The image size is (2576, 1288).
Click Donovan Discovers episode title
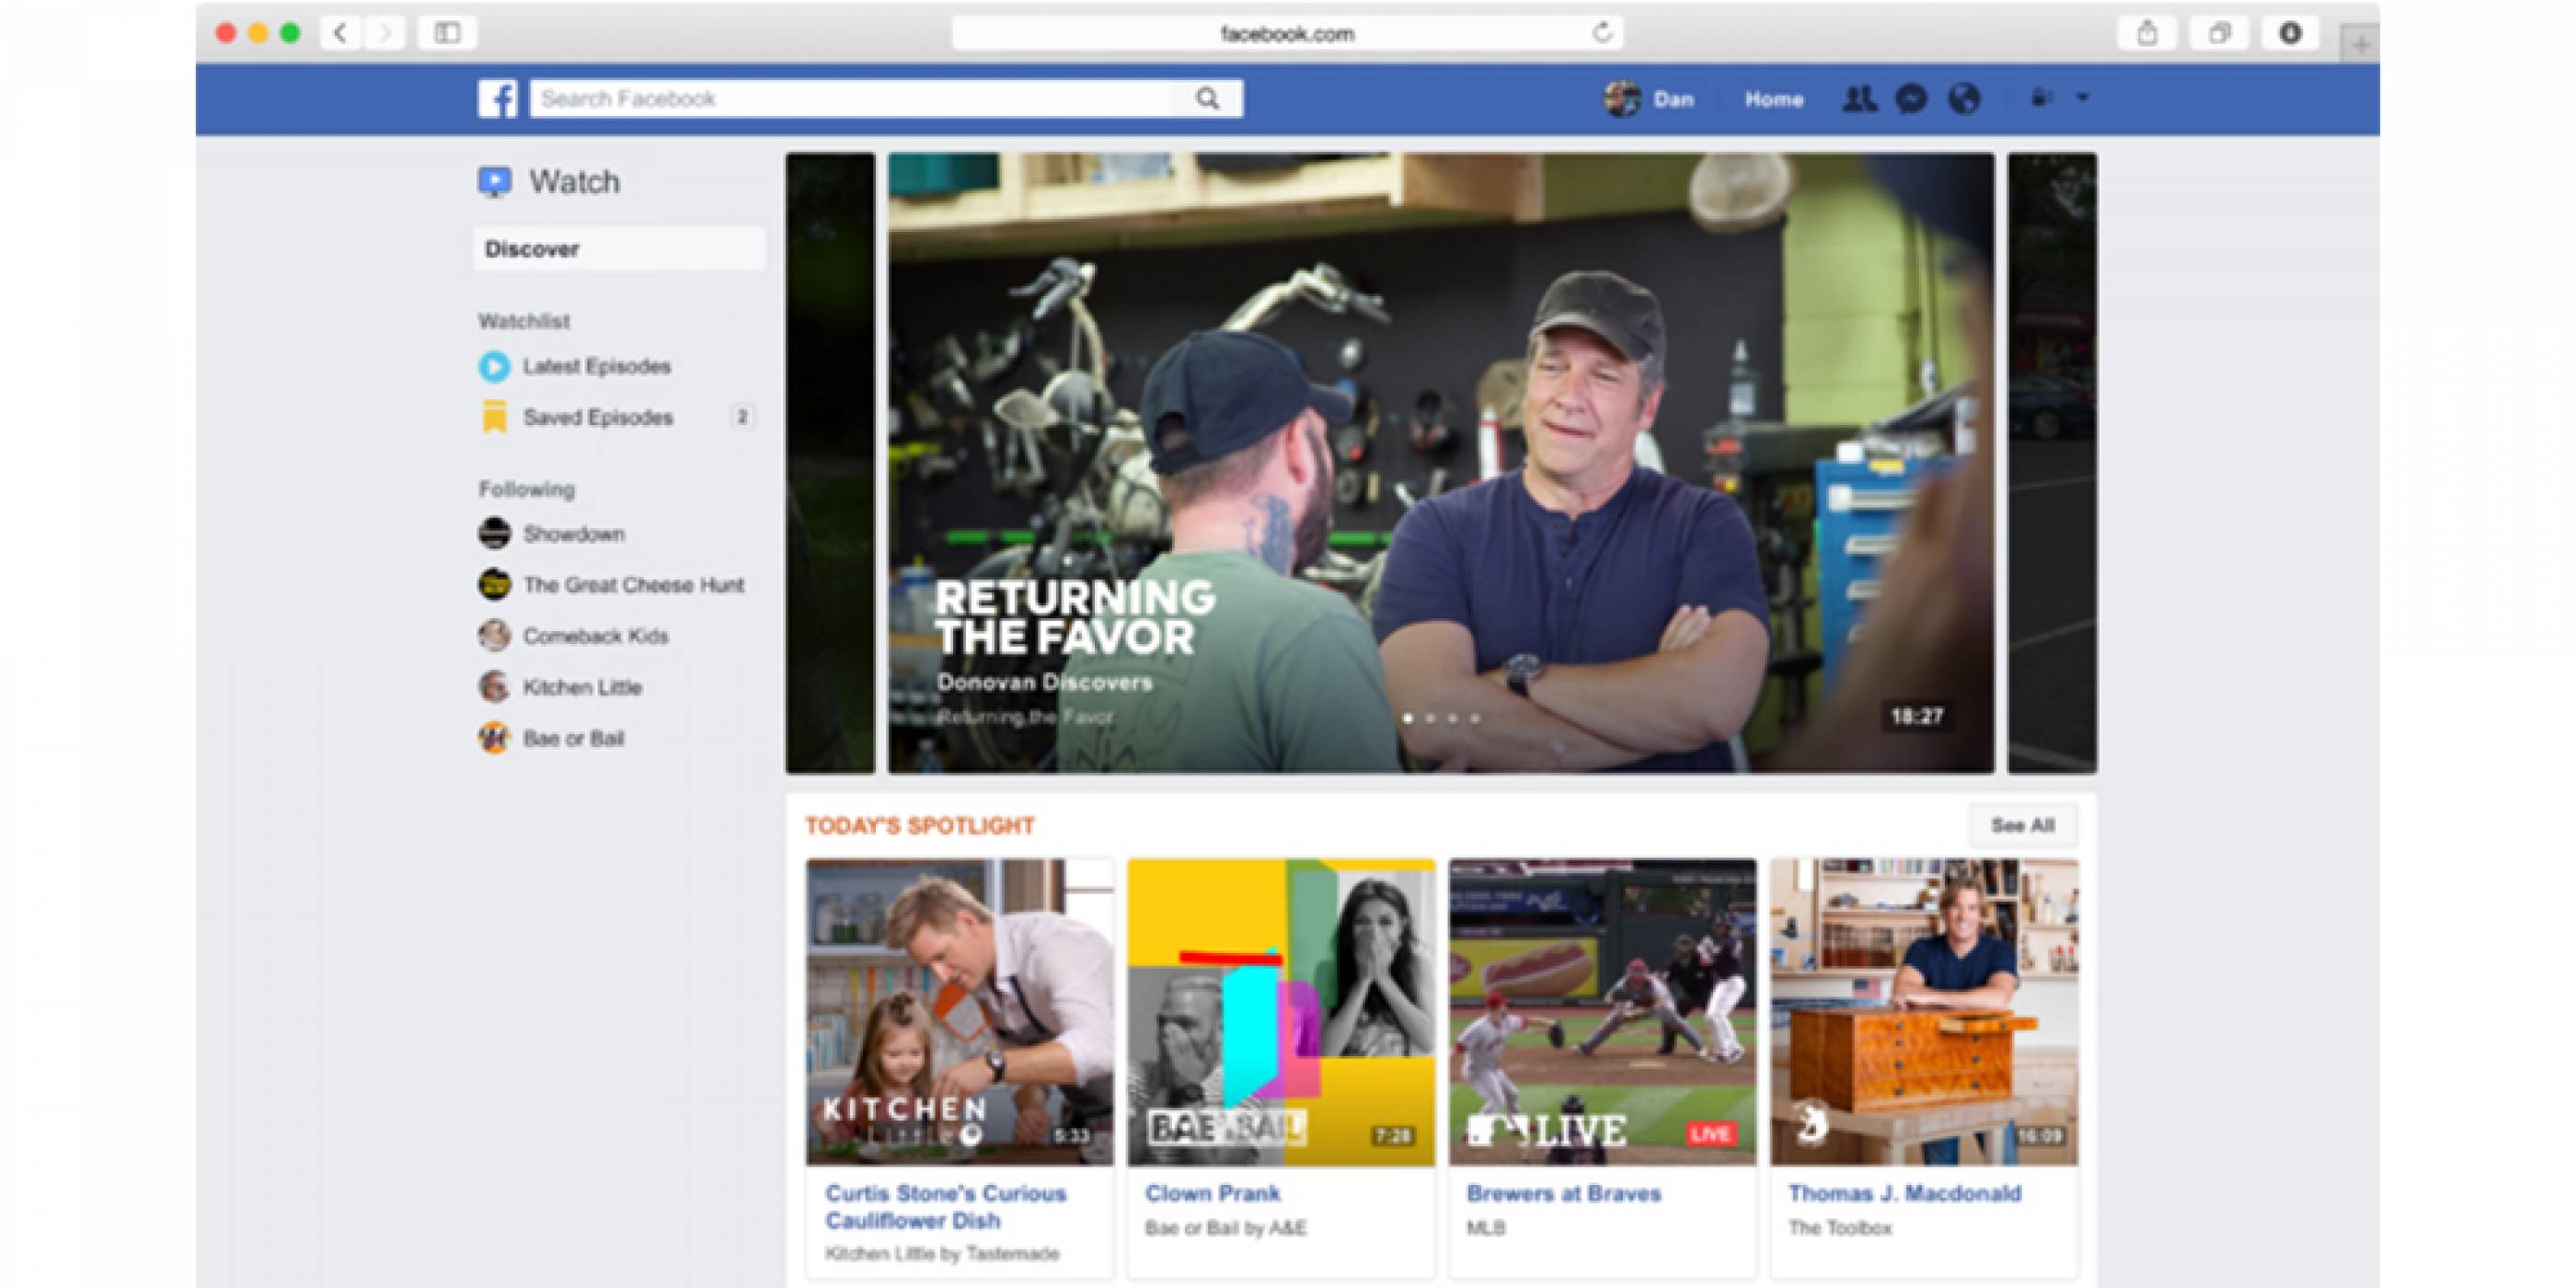click(x=1044, y=682)
